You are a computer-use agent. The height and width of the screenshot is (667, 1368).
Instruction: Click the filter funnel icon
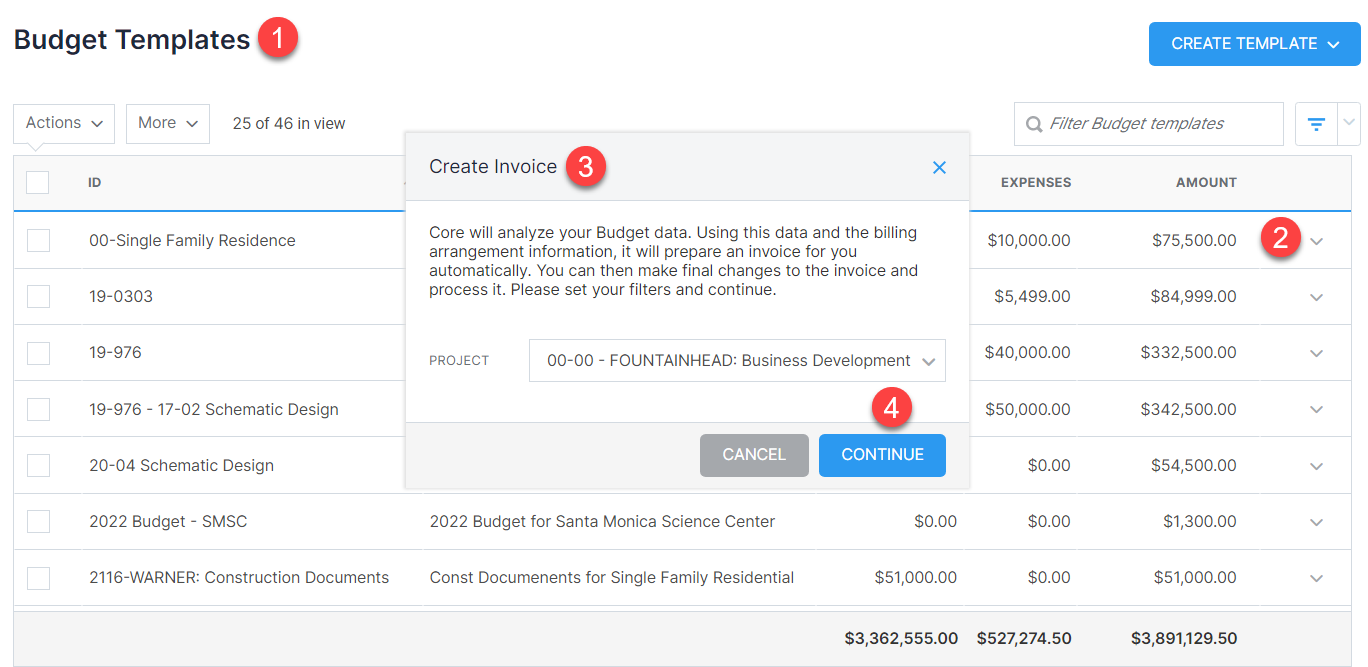pos(1316,124)
